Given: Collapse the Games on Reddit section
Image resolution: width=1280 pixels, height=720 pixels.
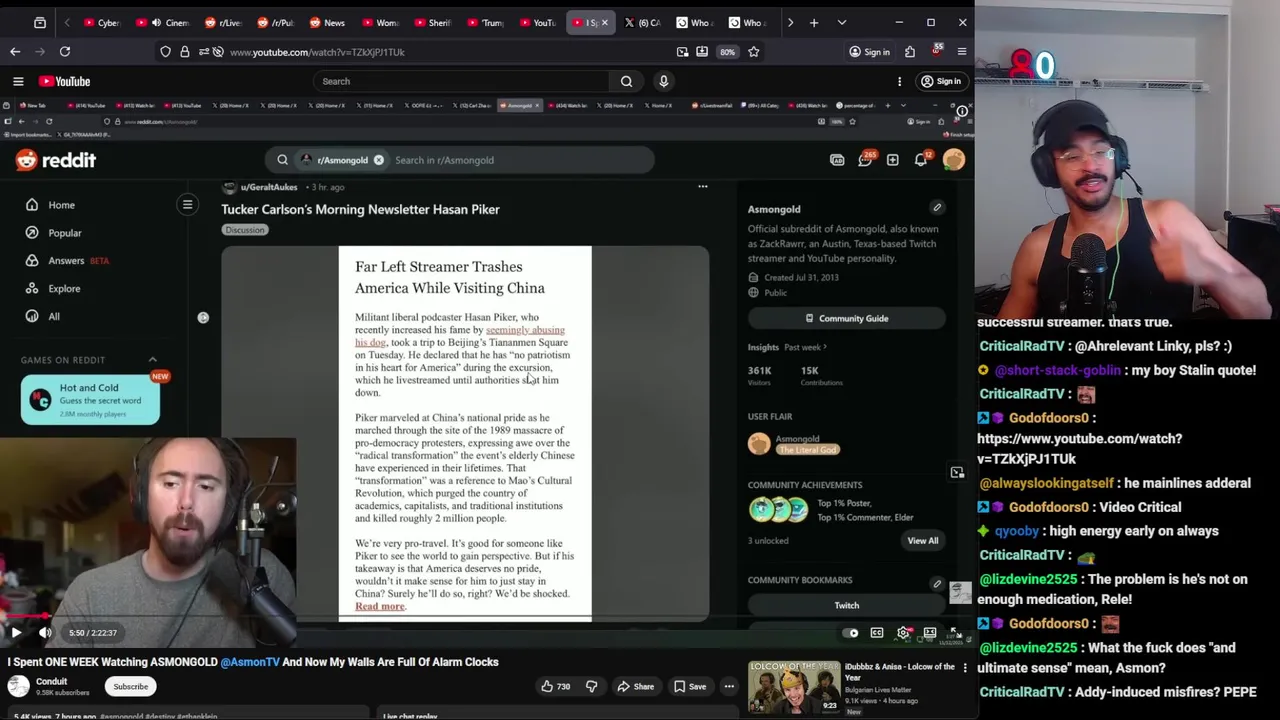Looking at the screenshot, I should click(x=153, y=360).
